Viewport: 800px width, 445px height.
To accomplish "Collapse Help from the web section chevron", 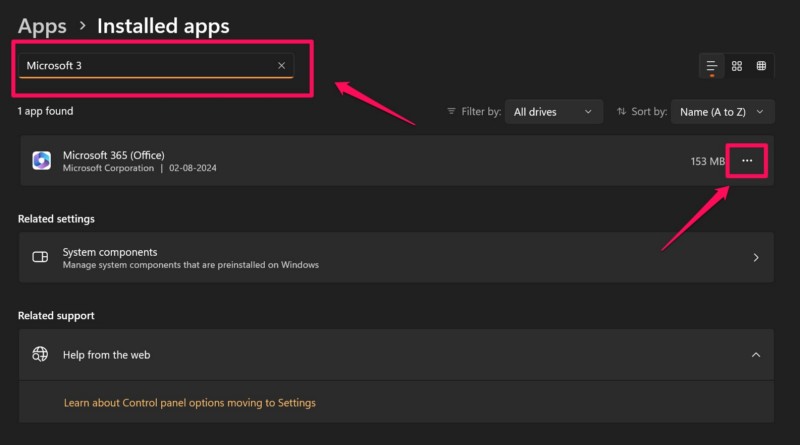I will (756, 354).
